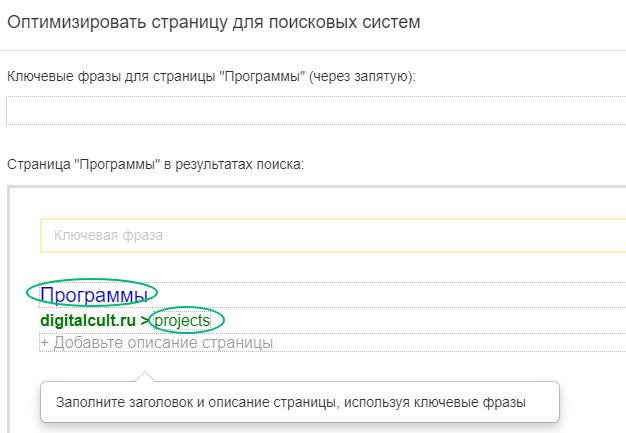626x433 pixels.
Task: Edit the "projects" URL slug
Action: pyautogui.click(x=182, y=320)
